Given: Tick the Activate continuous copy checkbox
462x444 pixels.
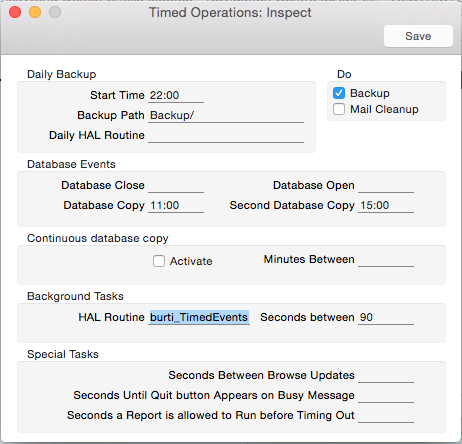Looking at the screenshot, I should (x=159, y=261).
